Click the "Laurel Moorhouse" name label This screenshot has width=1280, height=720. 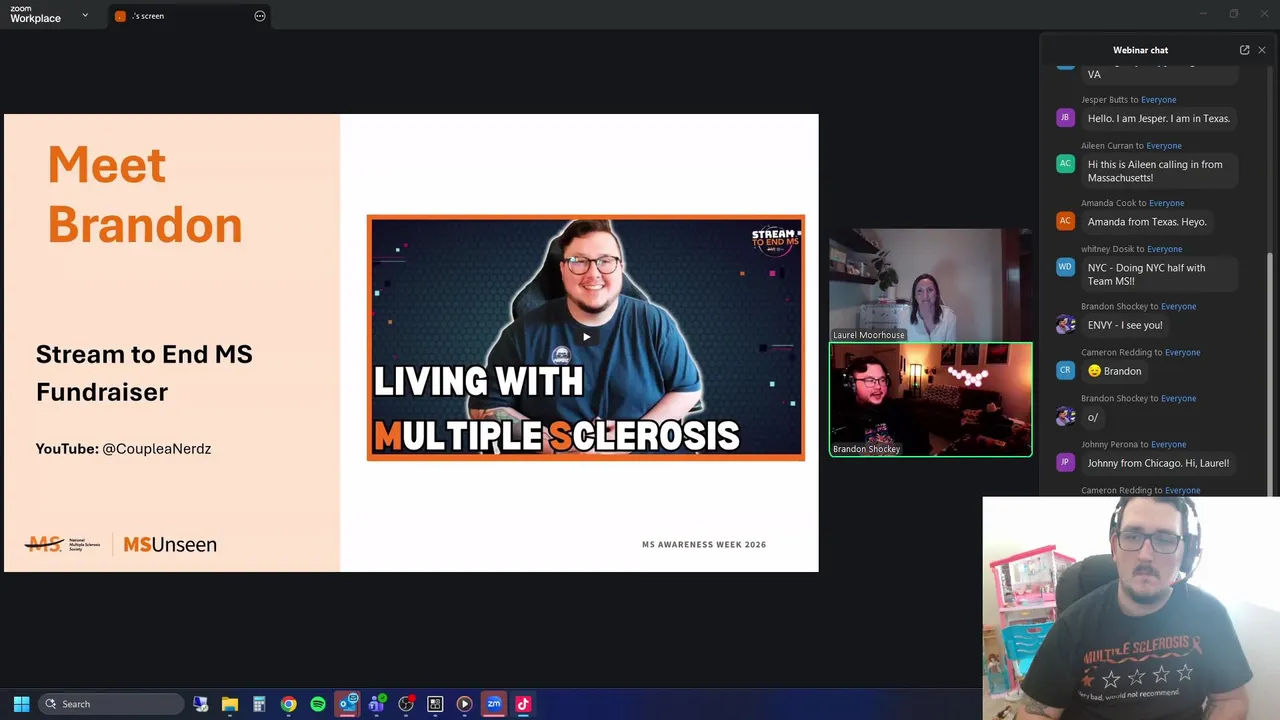pyautogui.click(x=868, y=335)
